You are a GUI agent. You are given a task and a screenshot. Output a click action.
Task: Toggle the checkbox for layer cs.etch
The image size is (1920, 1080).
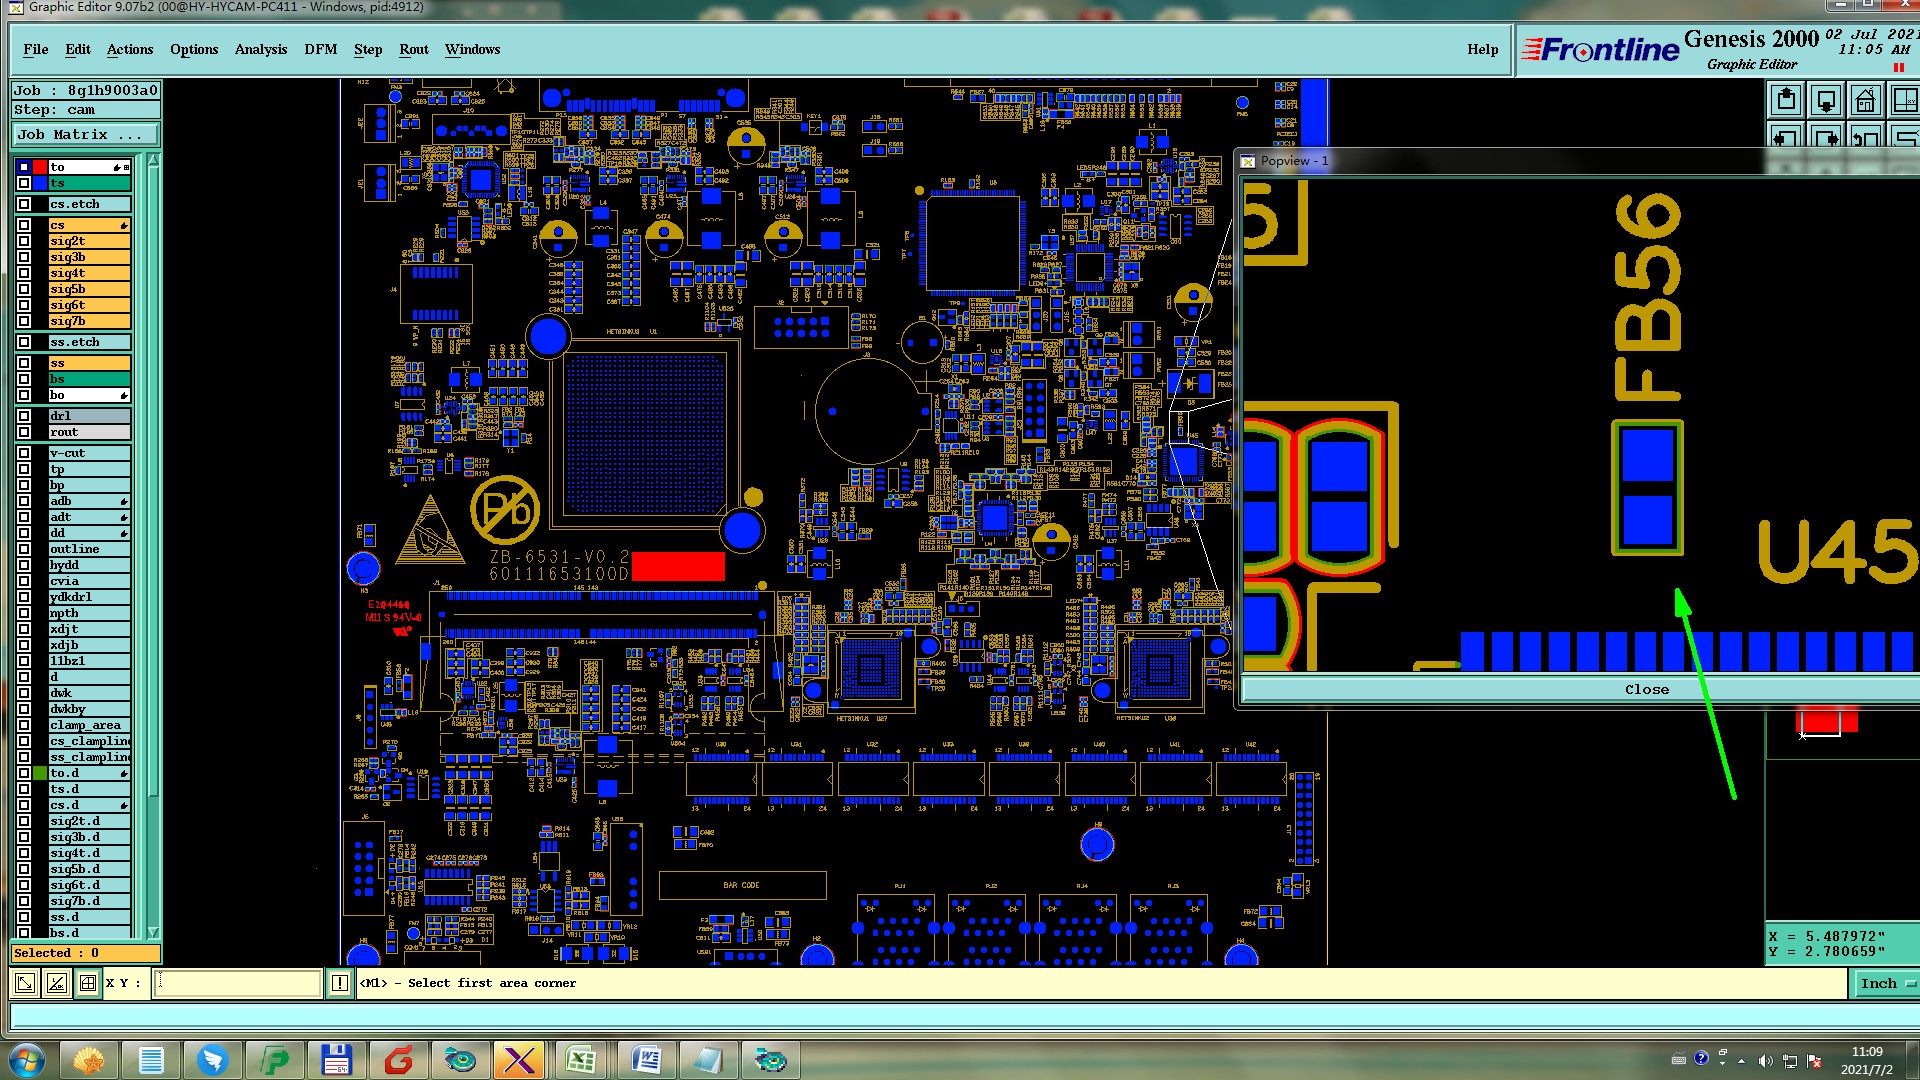click(x=24, y=204)
